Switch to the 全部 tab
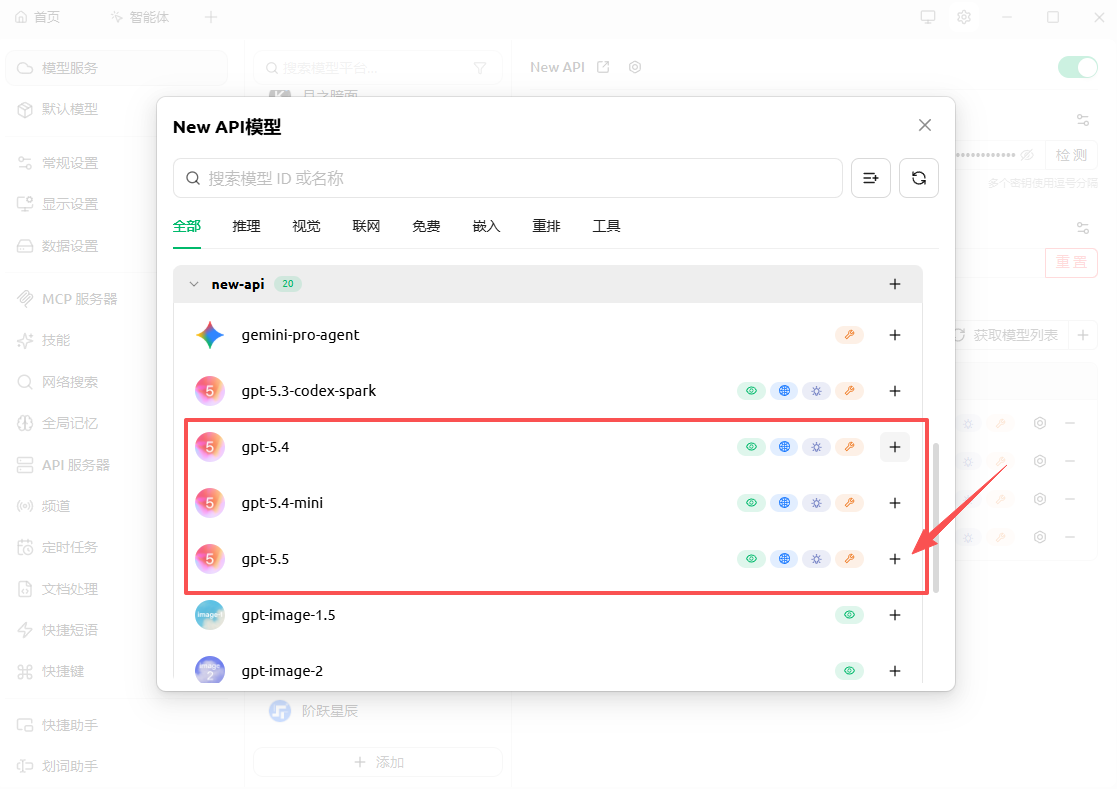This screenshot has height=789, width=1117. pyautogui.click(x=187, y=226)
